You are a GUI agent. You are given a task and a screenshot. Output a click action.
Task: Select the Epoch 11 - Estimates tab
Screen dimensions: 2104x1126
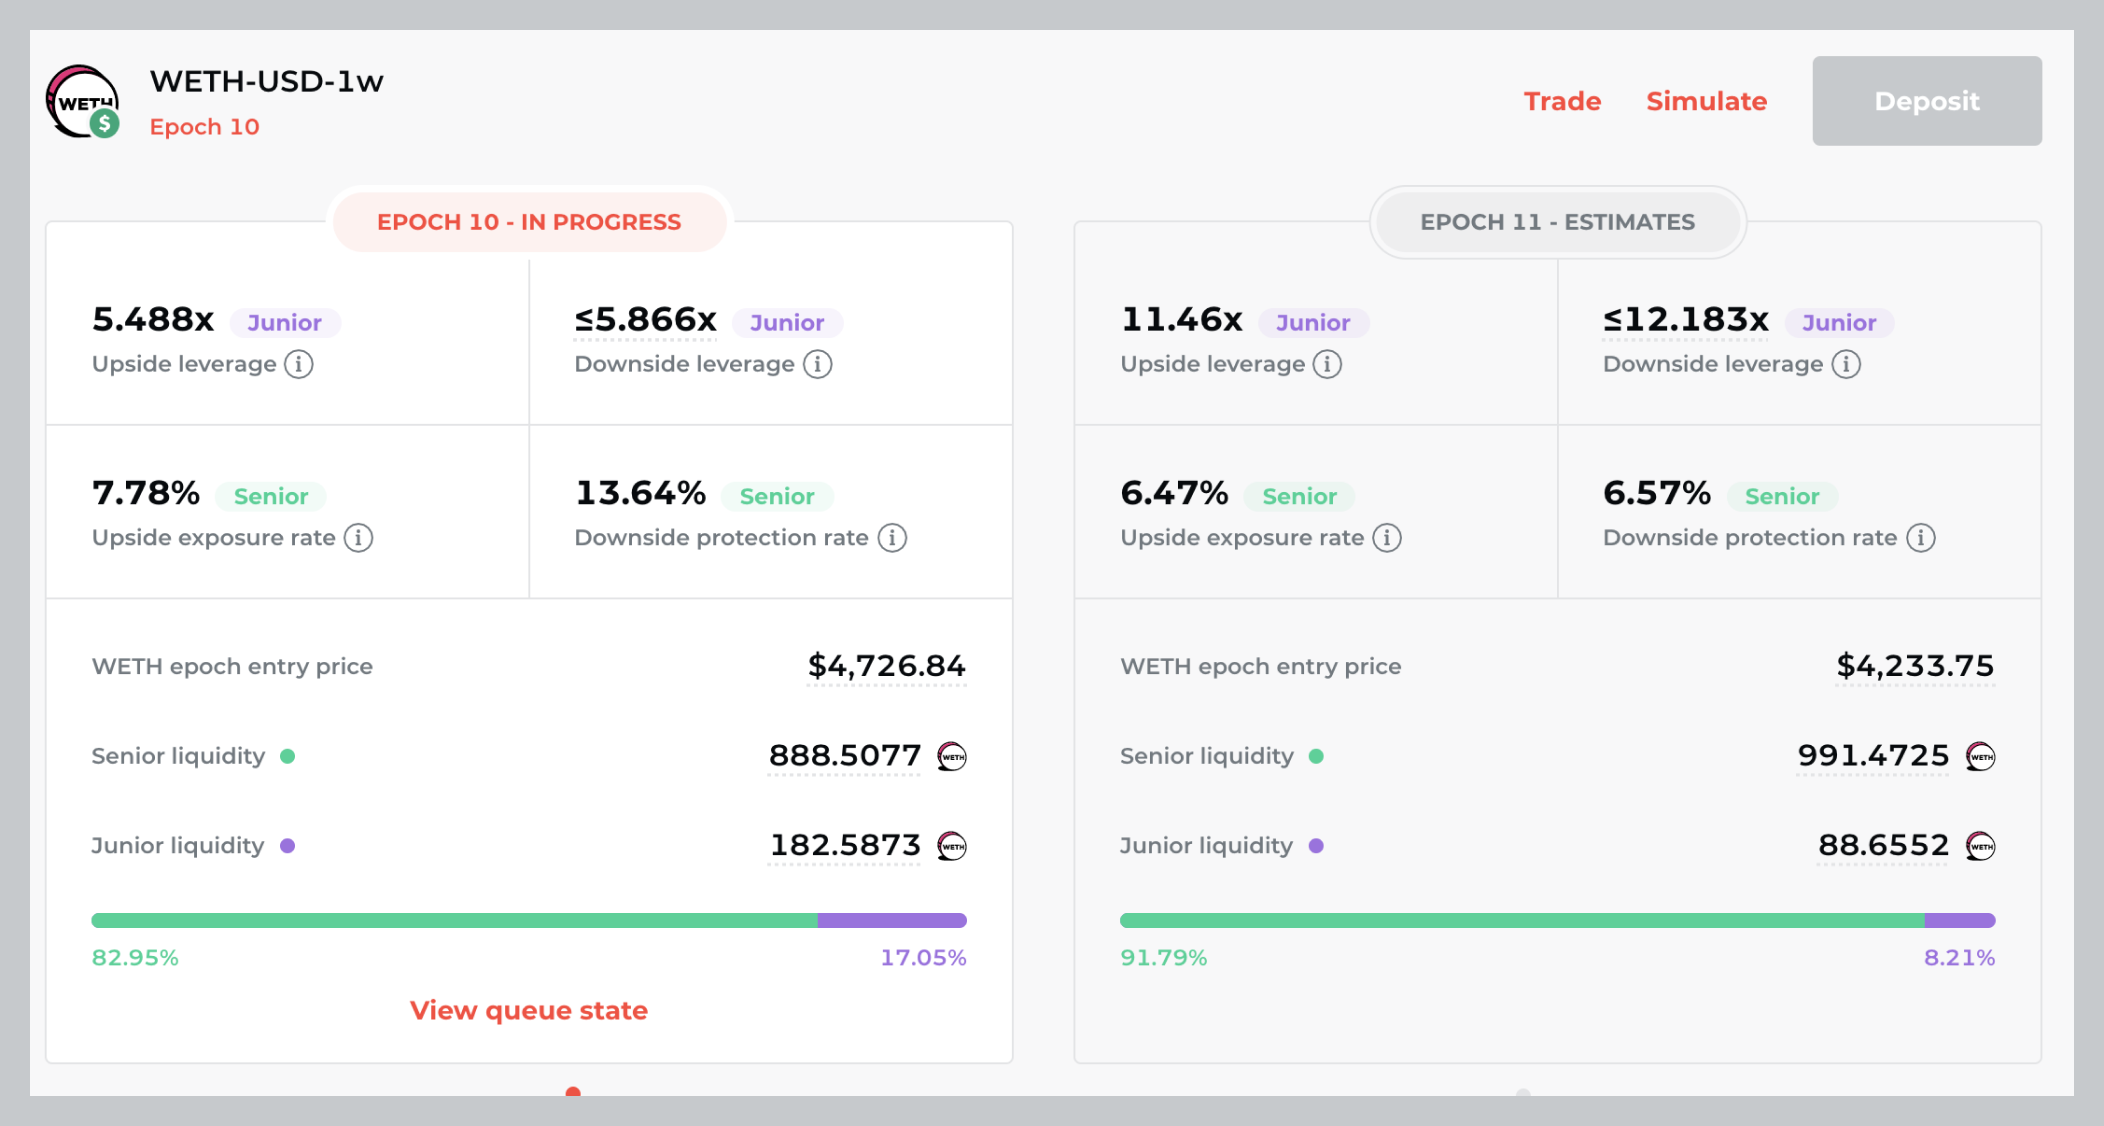tap(1557, 222)
